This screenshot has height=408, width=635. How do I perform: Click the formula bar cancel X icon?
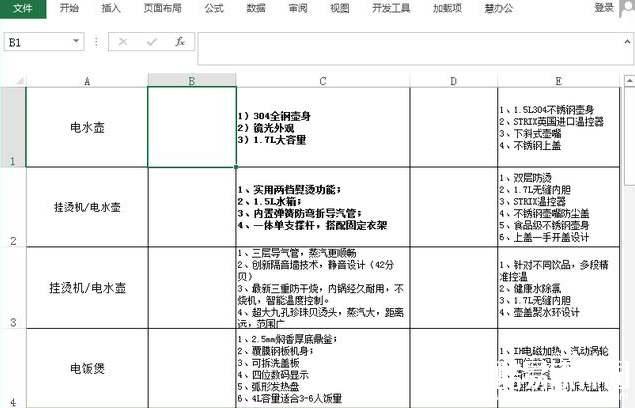pyautogui.click(x=123, y=41)
